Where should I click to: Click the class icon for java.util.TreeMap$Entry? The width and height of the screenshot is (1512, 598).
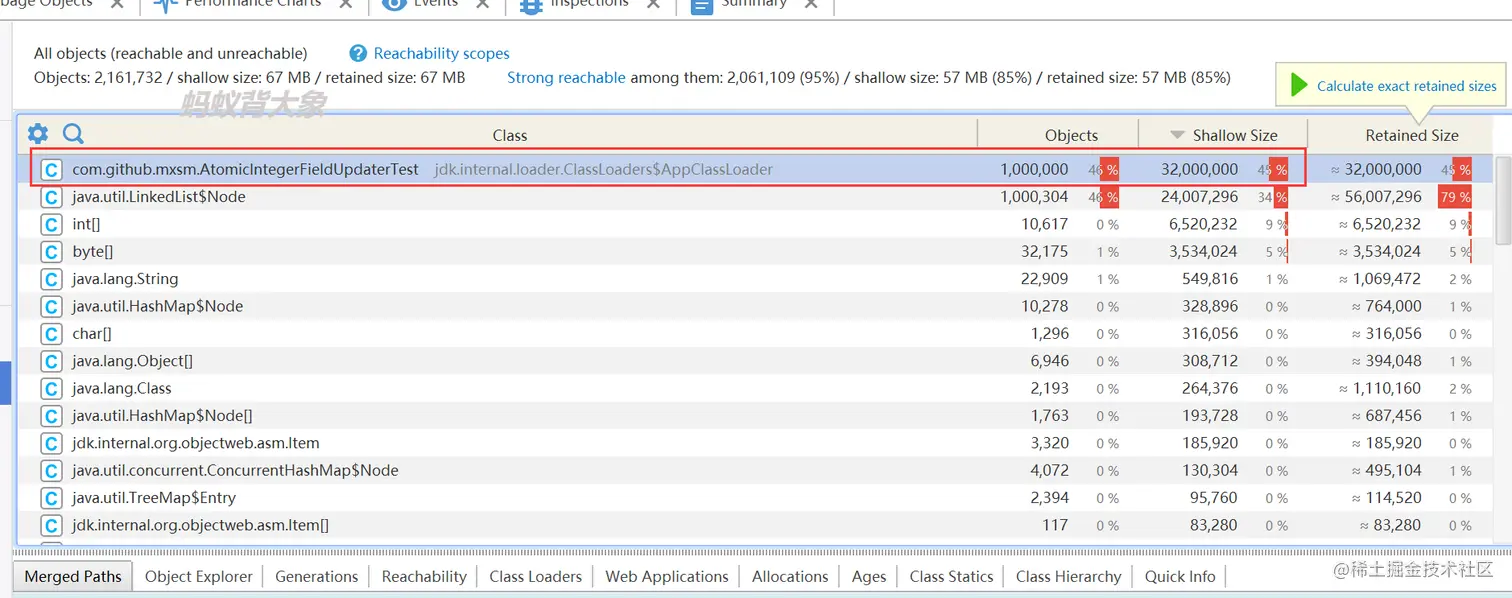pyautogui.click(x=51, y=498)
